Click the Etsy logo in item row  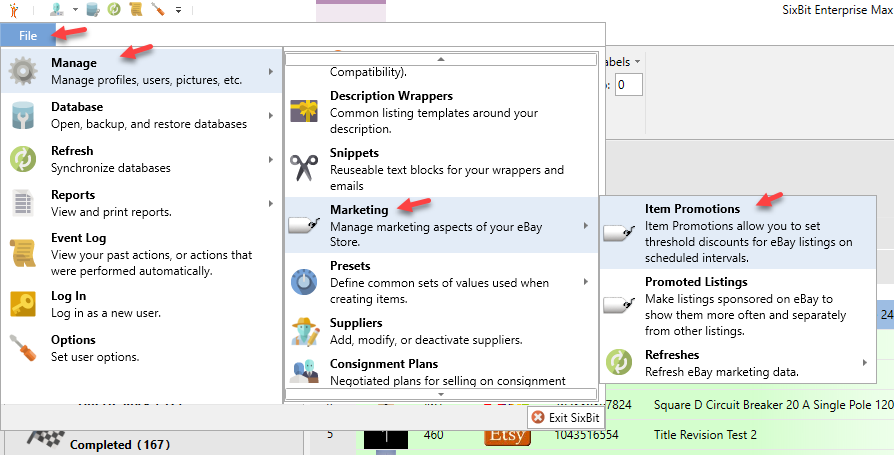coord(507,435)
